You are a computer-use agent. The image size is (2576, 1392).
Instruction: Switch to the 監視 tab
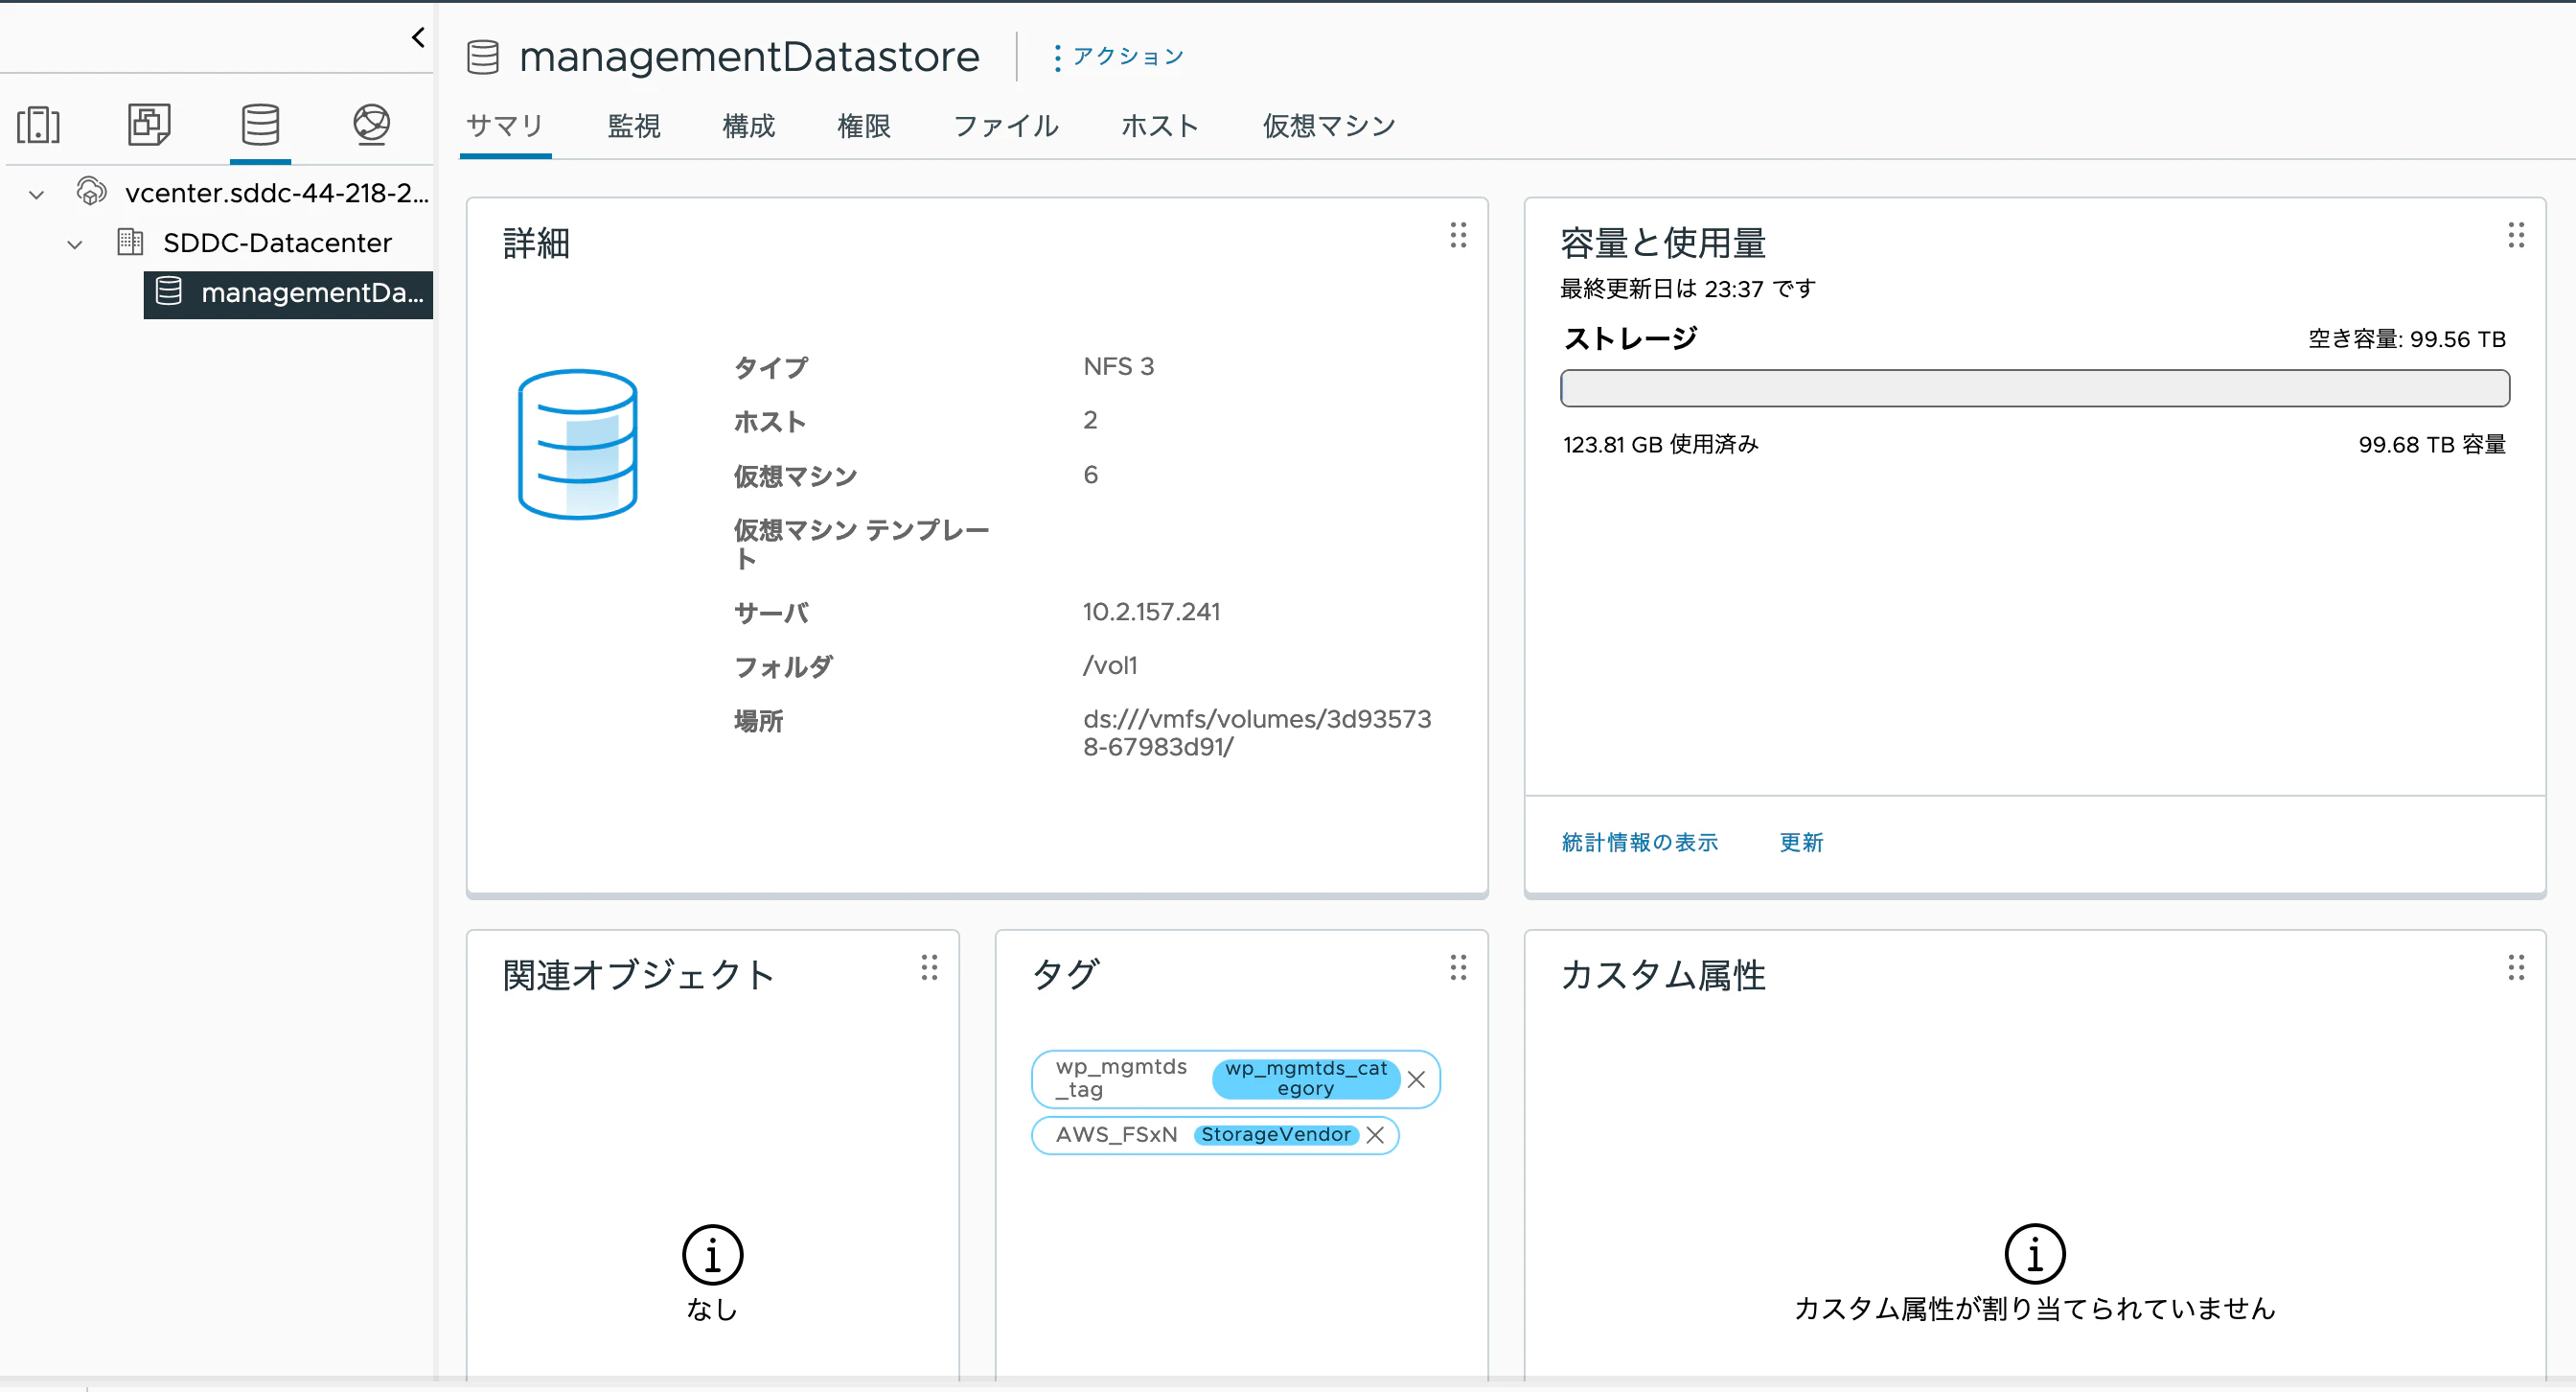click(x=633, y=126)
